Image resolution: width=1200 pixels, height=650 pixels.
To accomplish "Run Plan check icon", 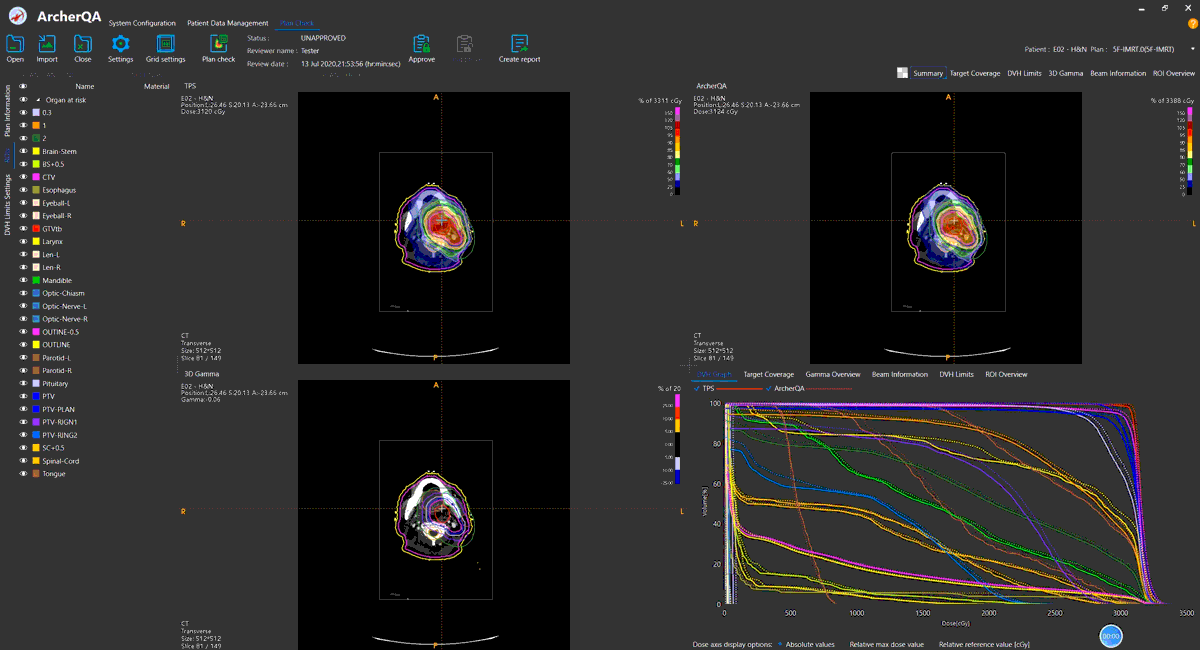I will pos(218,43).
